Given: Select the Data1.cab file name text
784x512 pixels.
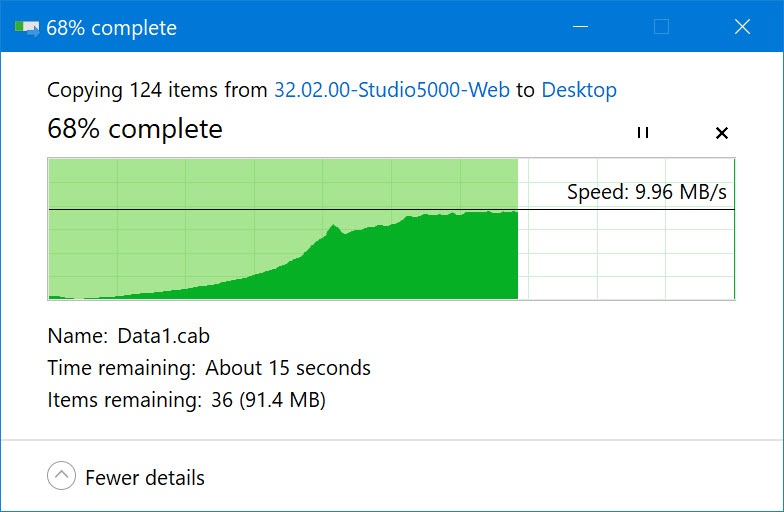Looking at the screenshot, I should tap(164, 336).
